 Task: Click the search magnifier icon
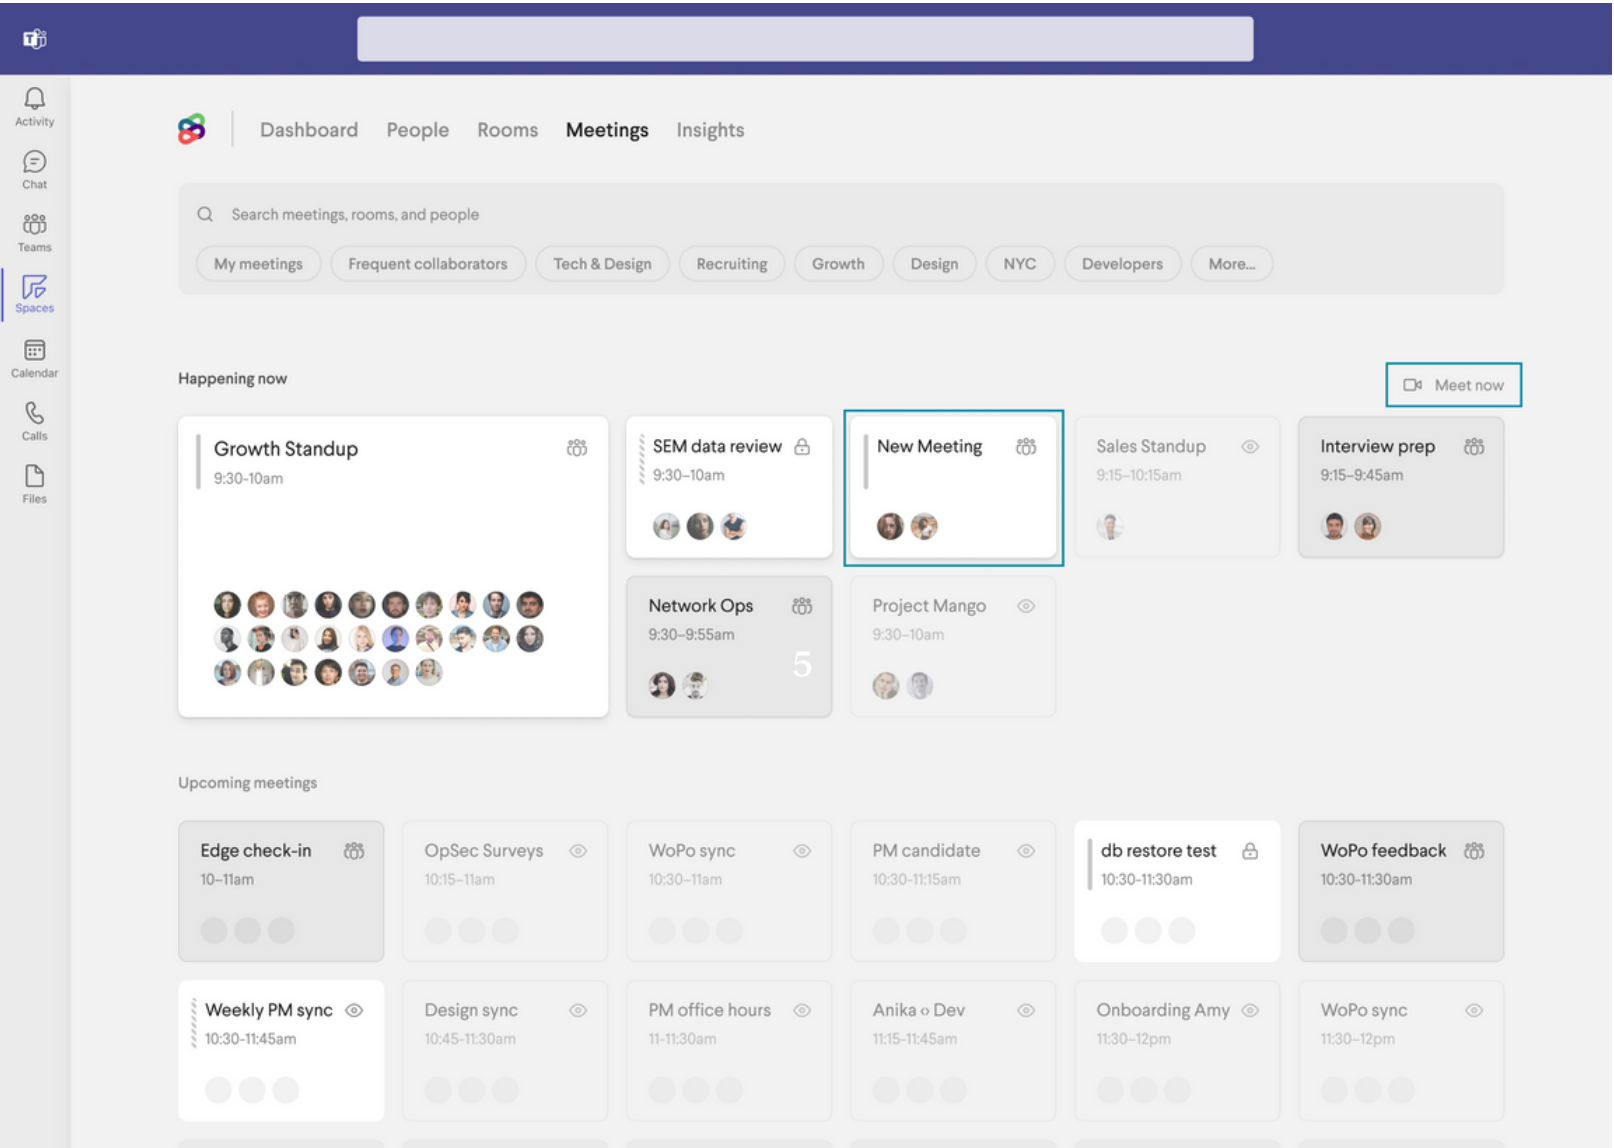coord(205,214)
